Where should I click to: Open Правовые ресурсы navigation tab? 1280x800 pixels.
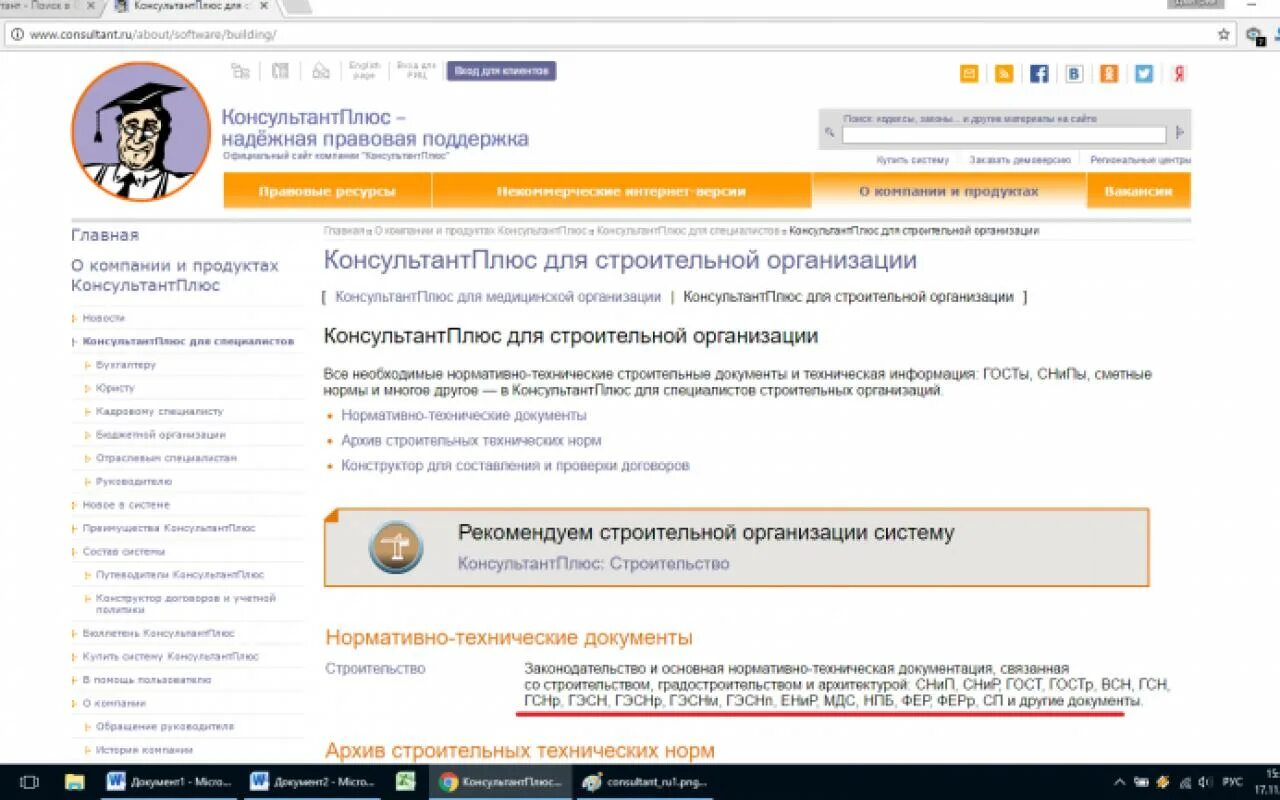[327, 191]
